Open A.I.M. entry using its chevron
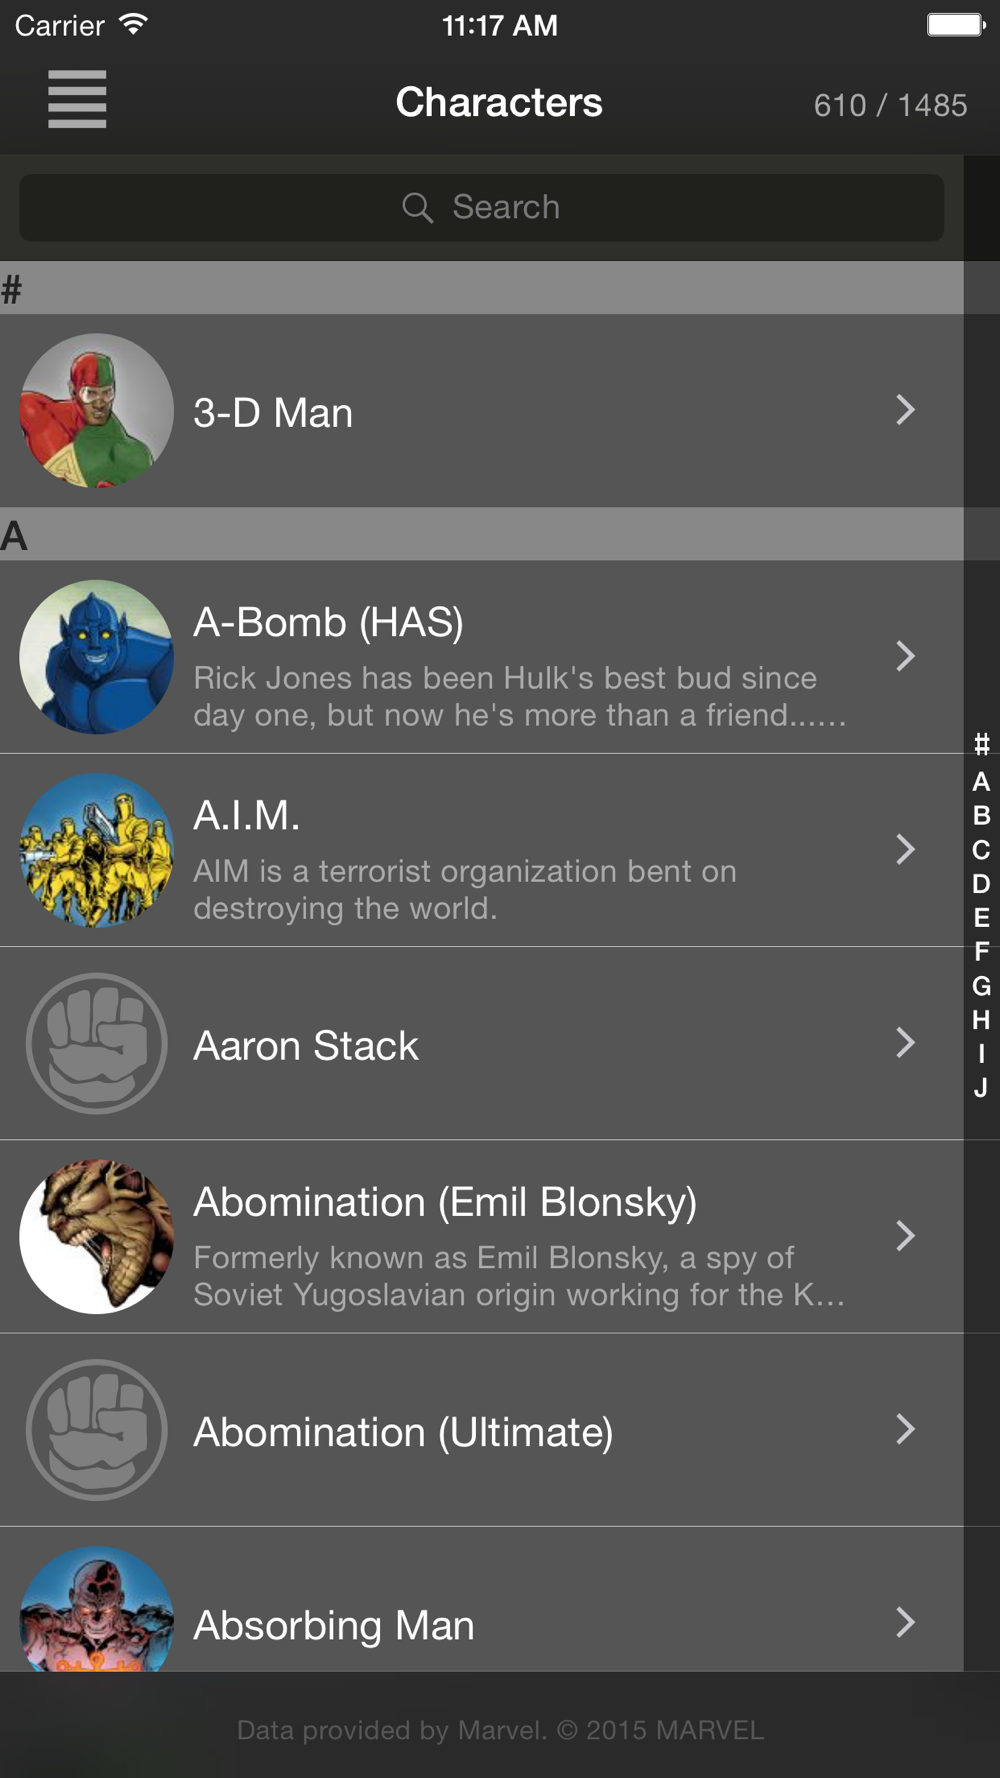 pyautogui.click(x=905, y=850)
